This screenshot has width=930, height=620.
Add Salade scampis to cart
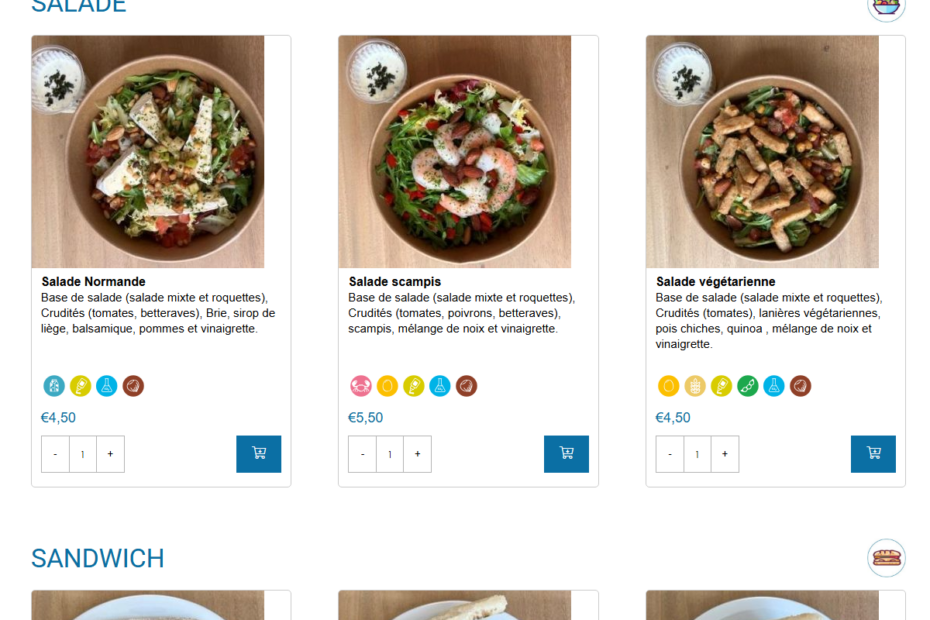click(x=566, y=453)
